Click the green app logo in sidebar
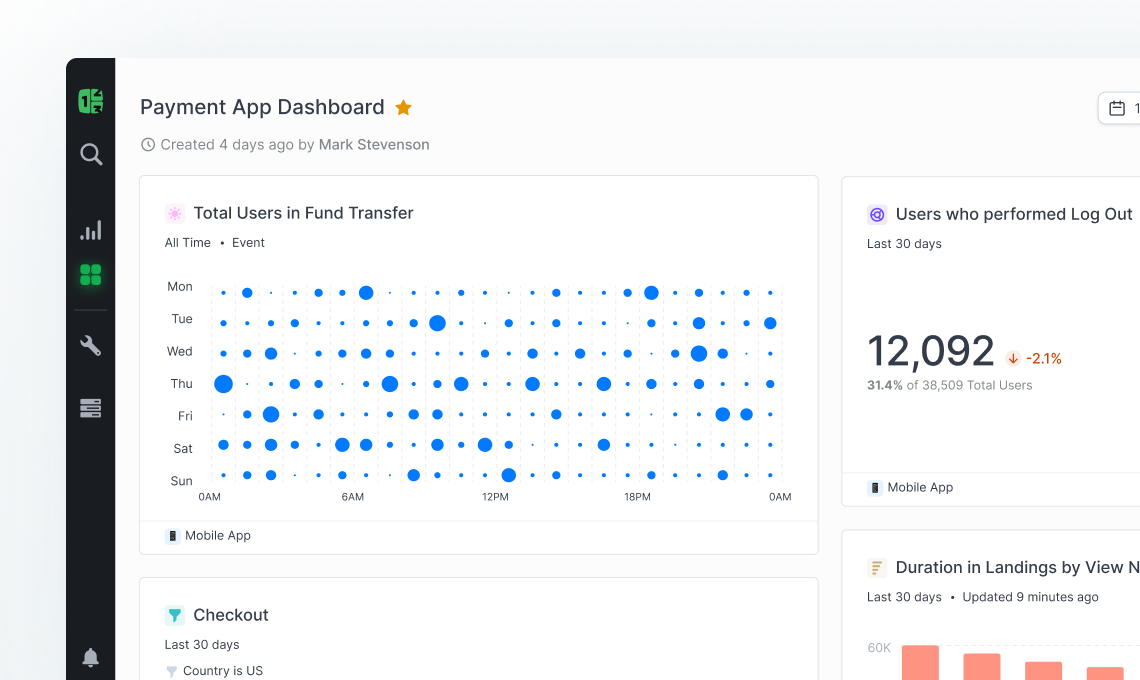 tap(91, 101)
